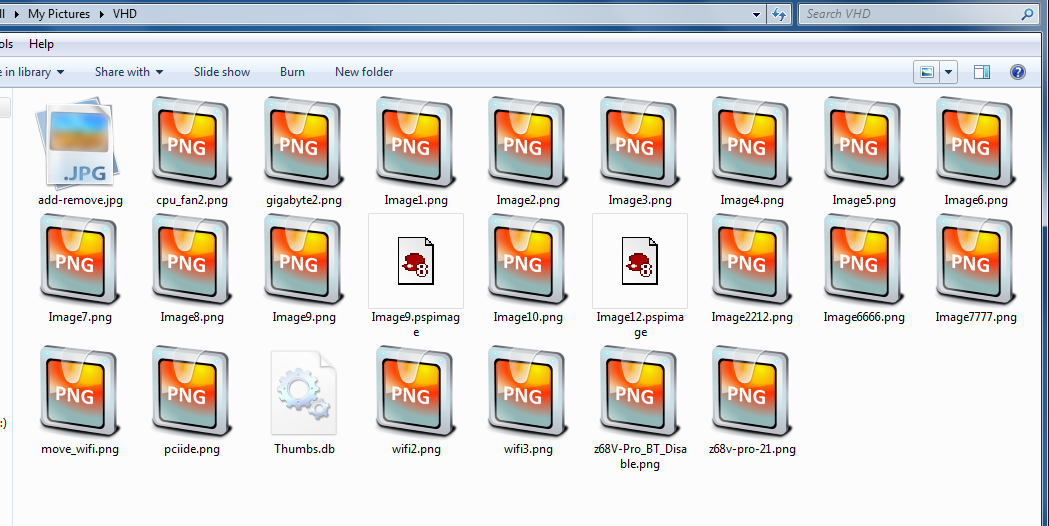Image resolution: width=1049 pixels, height=526 pixels.
Task: Select the Image10.png file icon
Action: tap(528, 260)
